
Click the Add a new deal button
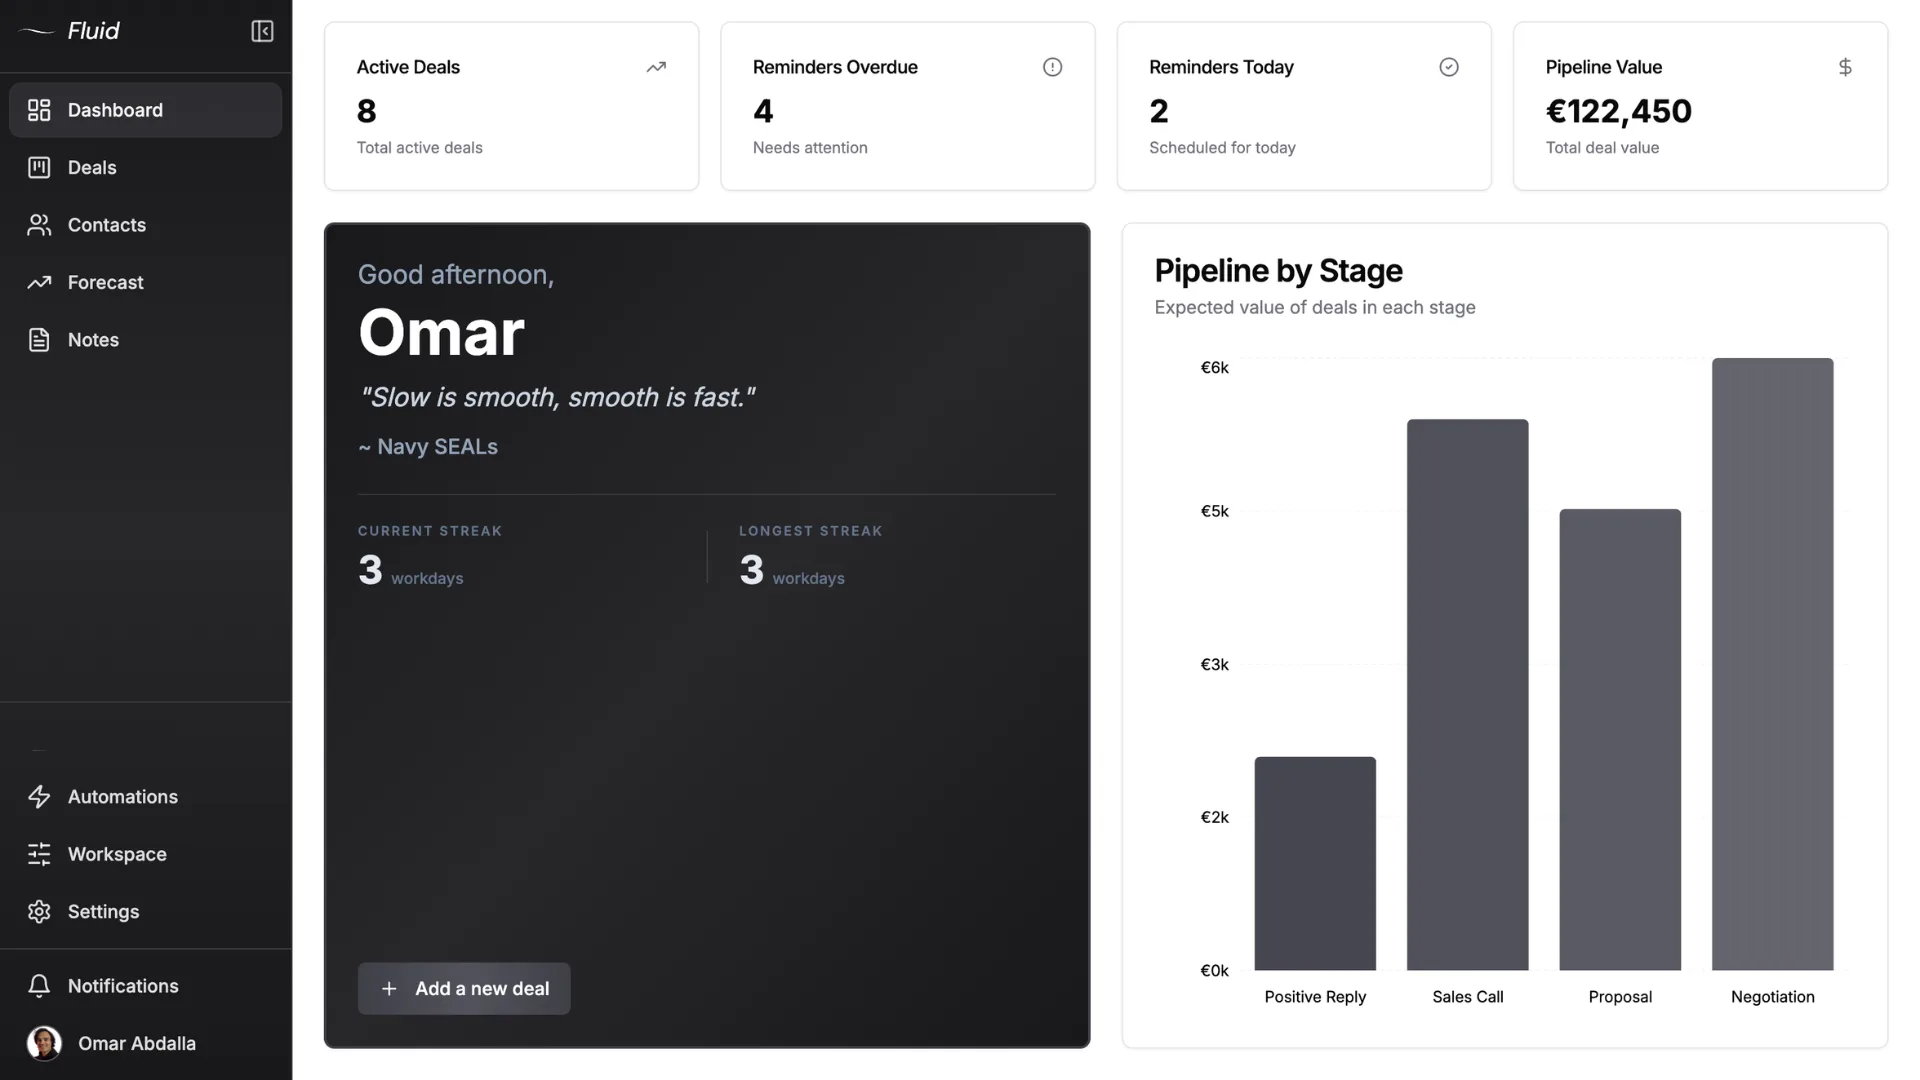click(x=464, y=988)
